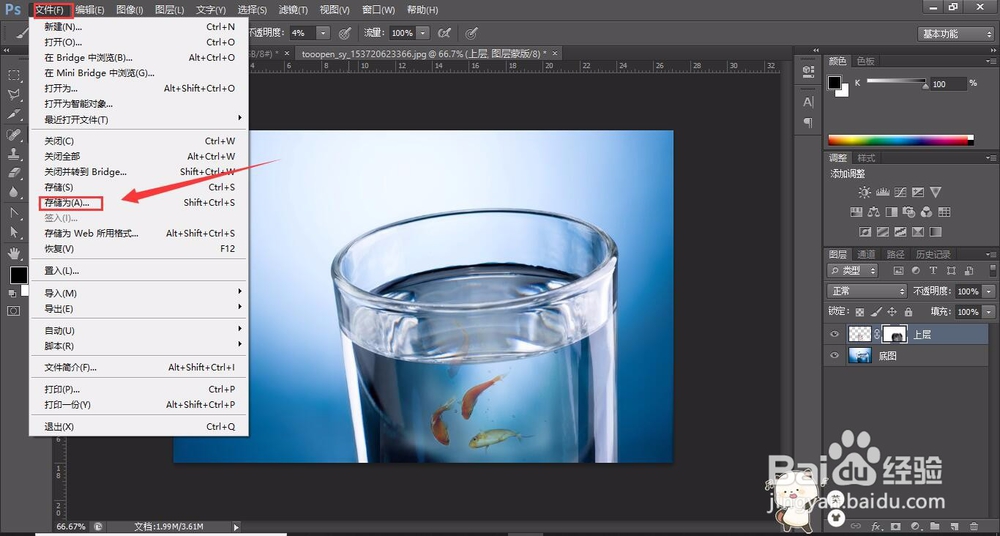Add a Vibrance adjustment
The height and width of the screenshot is (536, 1000).
pos(936,192)
